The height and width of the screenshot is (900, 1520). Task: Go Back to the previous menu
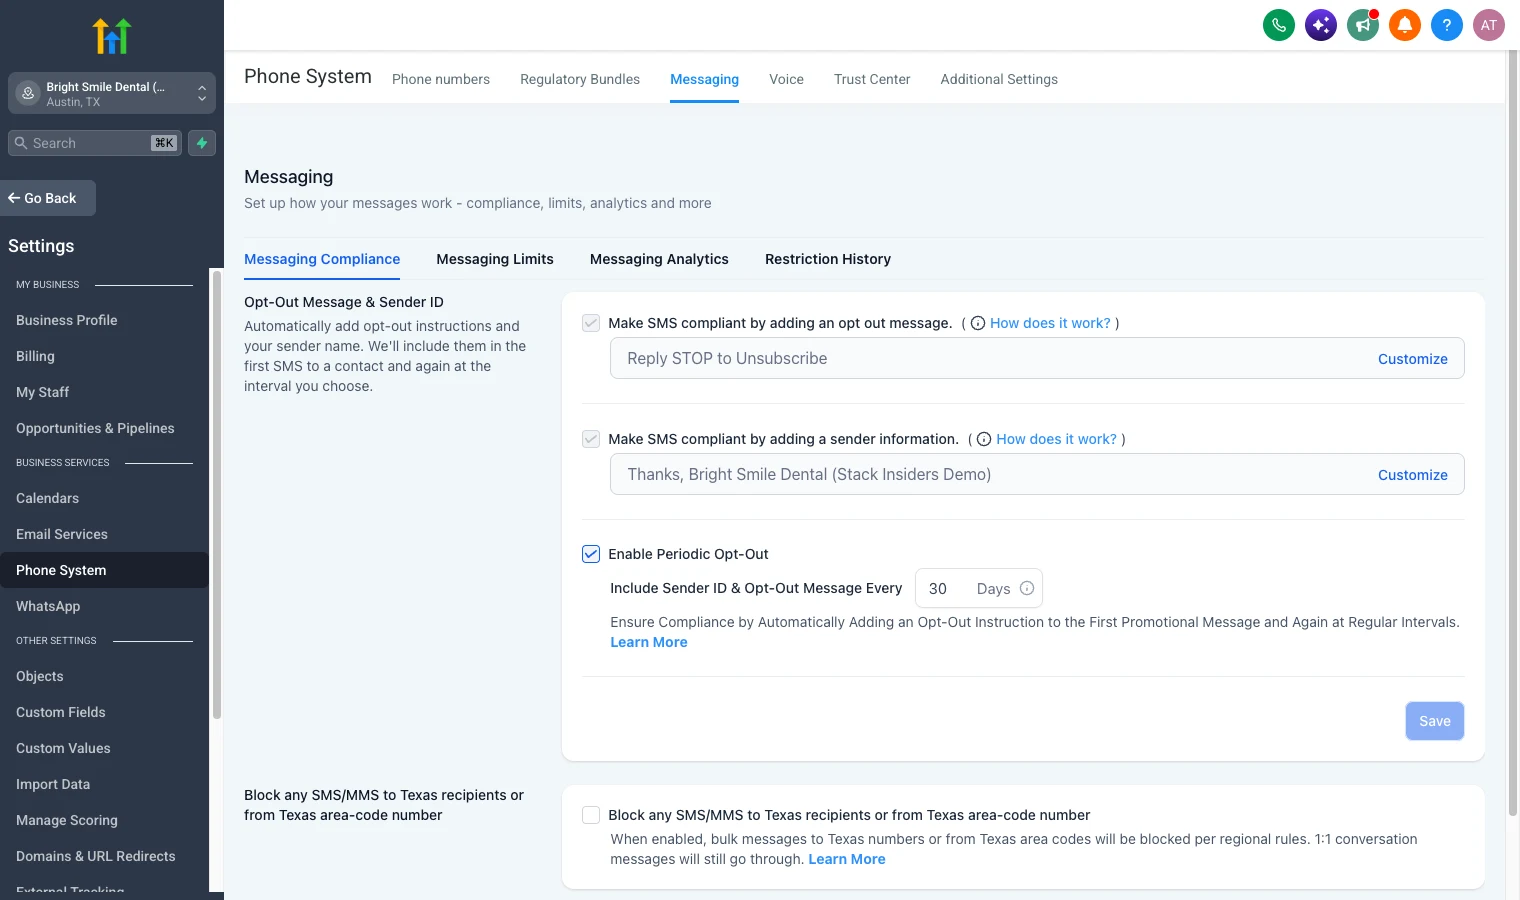[48, 198]
